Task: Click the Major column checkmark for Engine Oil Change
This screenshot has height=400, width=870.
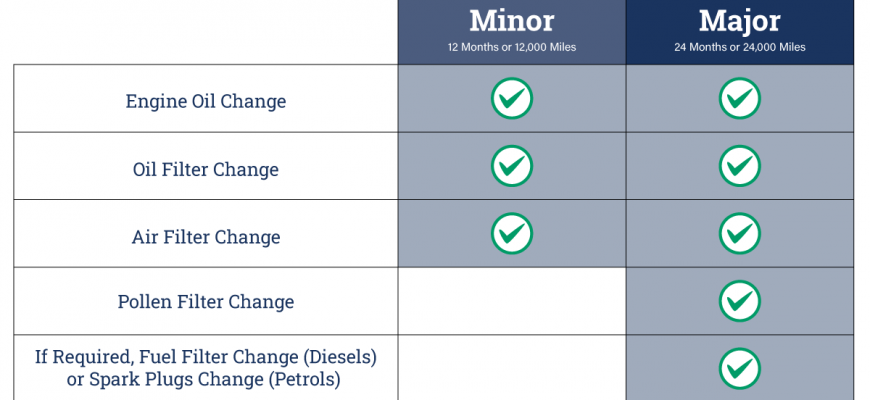Action: pyautogui.click(x=740, y=98)
